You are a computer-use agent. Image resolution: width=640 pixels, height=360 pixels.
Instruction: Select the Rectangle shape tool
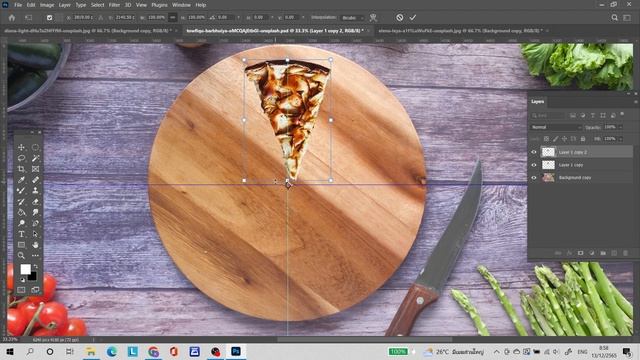pyautogui.click(x=21, y=245)
